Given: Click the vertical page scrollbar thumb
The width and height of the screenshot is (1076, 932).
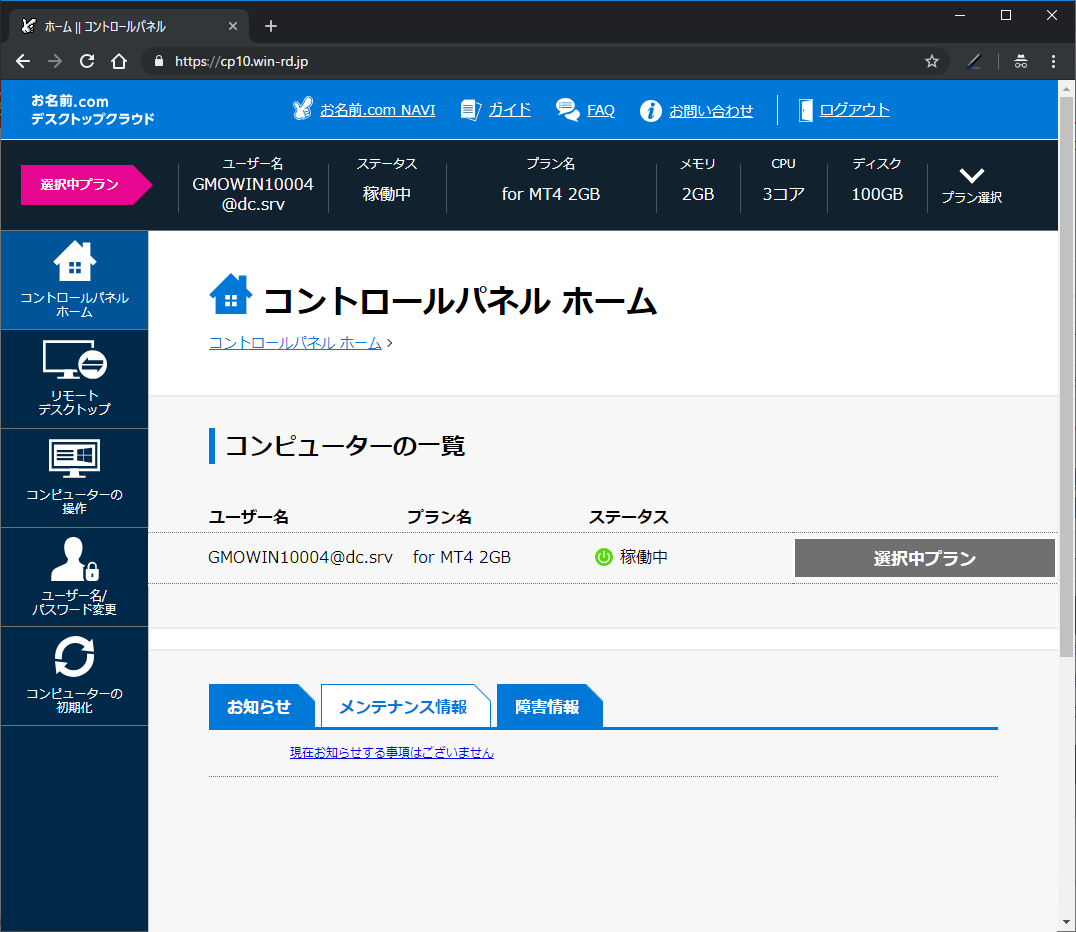Looking at the screenshot, I should click(1066, 376).
